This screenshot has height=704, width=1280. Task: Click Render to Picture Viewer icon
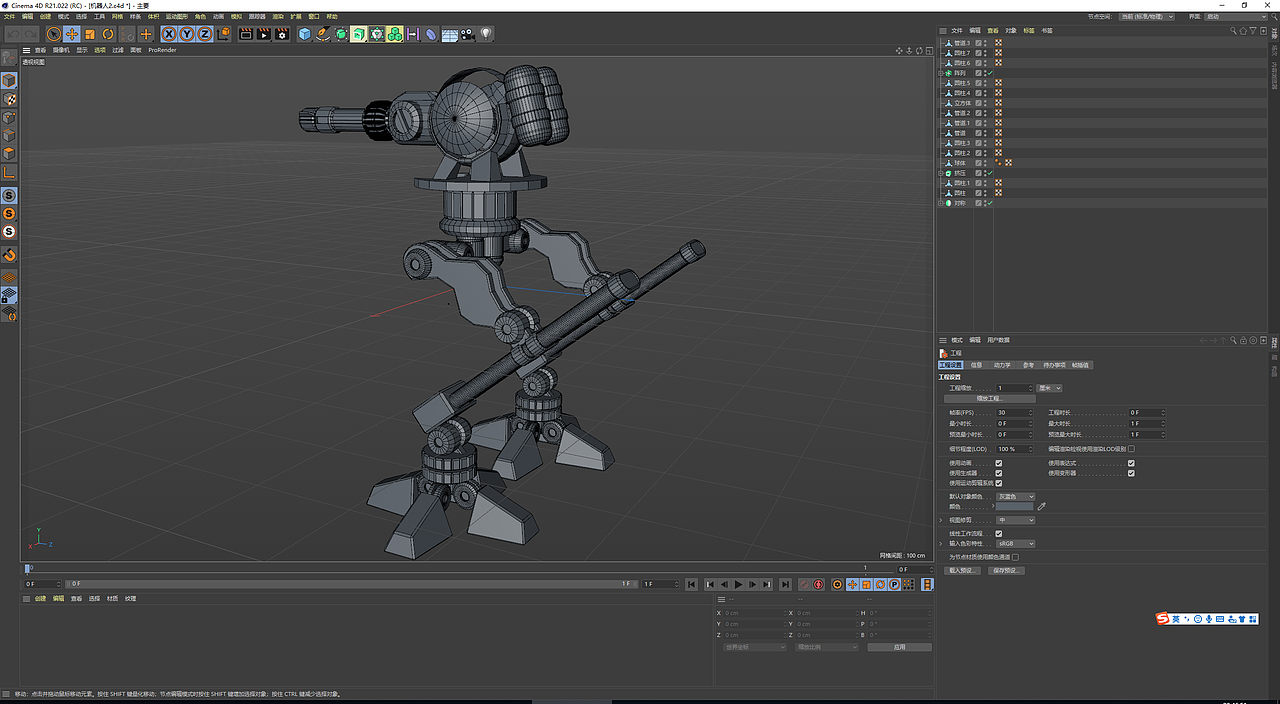[x=264, y=34]
